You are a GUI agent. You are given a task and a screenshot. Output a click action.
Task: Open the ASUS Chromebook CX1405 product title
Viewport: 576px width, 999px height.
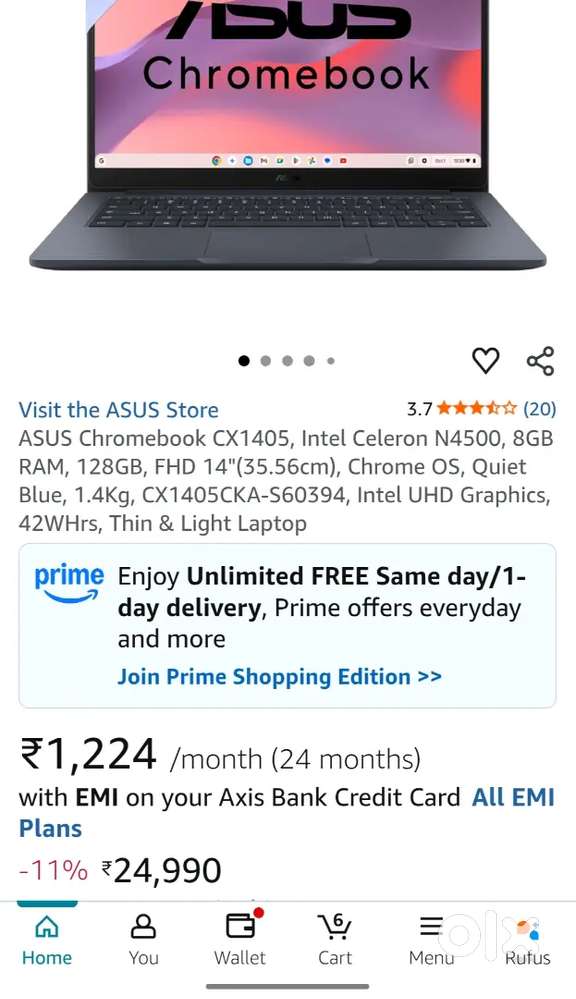tap(286, 481)
